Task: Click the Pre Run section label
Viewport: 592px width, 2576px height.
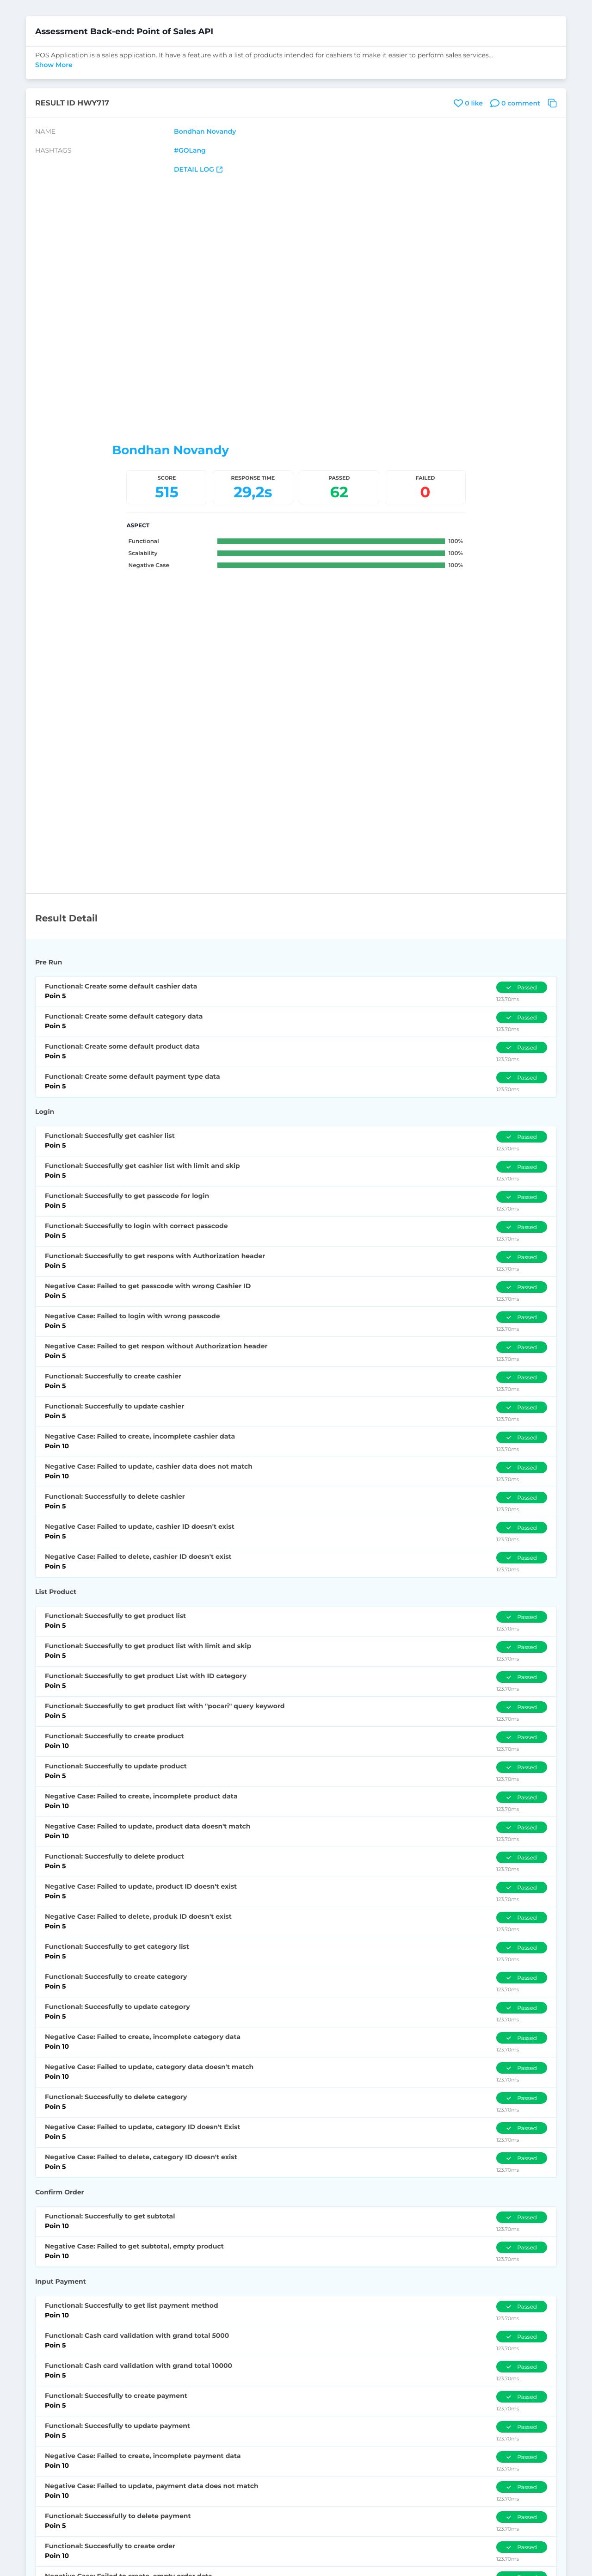Action: [x=48, y=962]
